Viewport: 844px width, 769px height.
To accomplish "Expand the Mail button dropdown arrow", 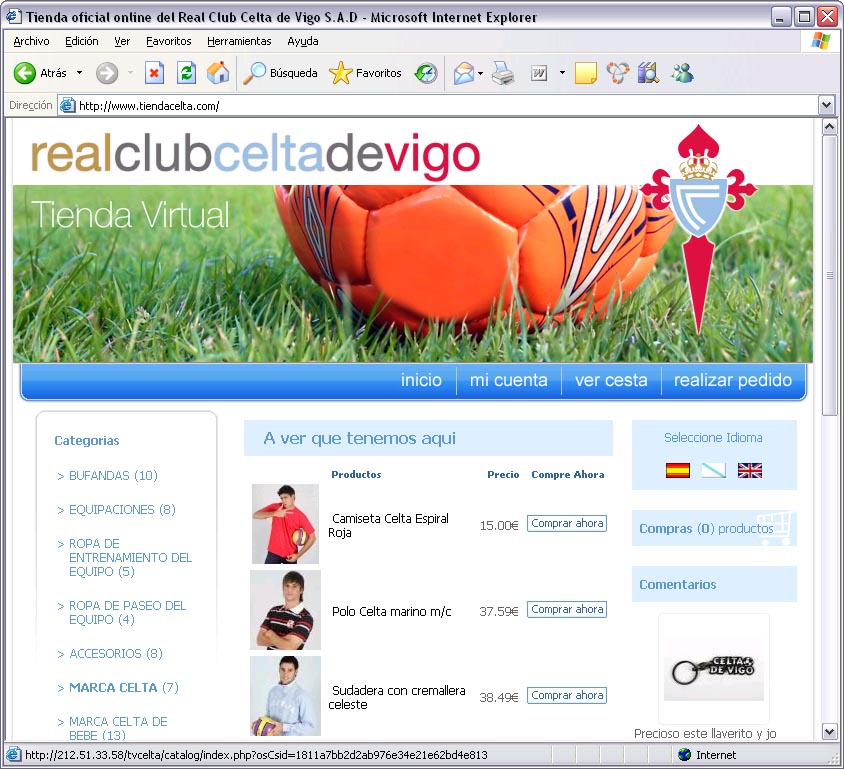I will click(480, 73).
